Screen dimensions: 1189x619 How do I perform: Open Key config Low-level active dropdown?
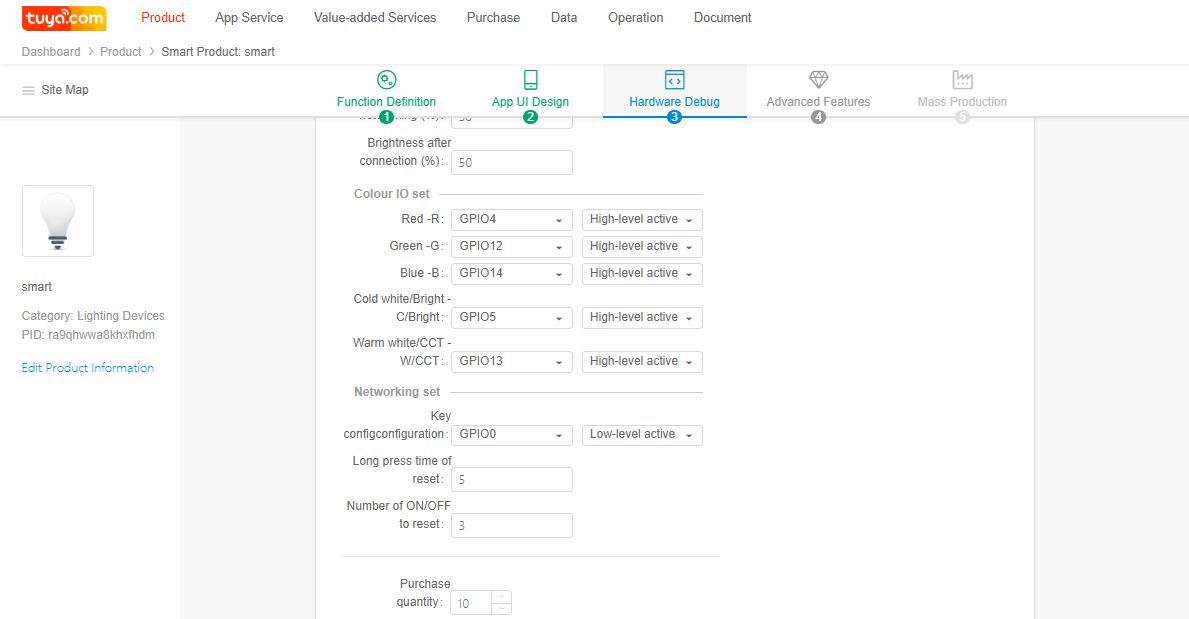[642, 435]
